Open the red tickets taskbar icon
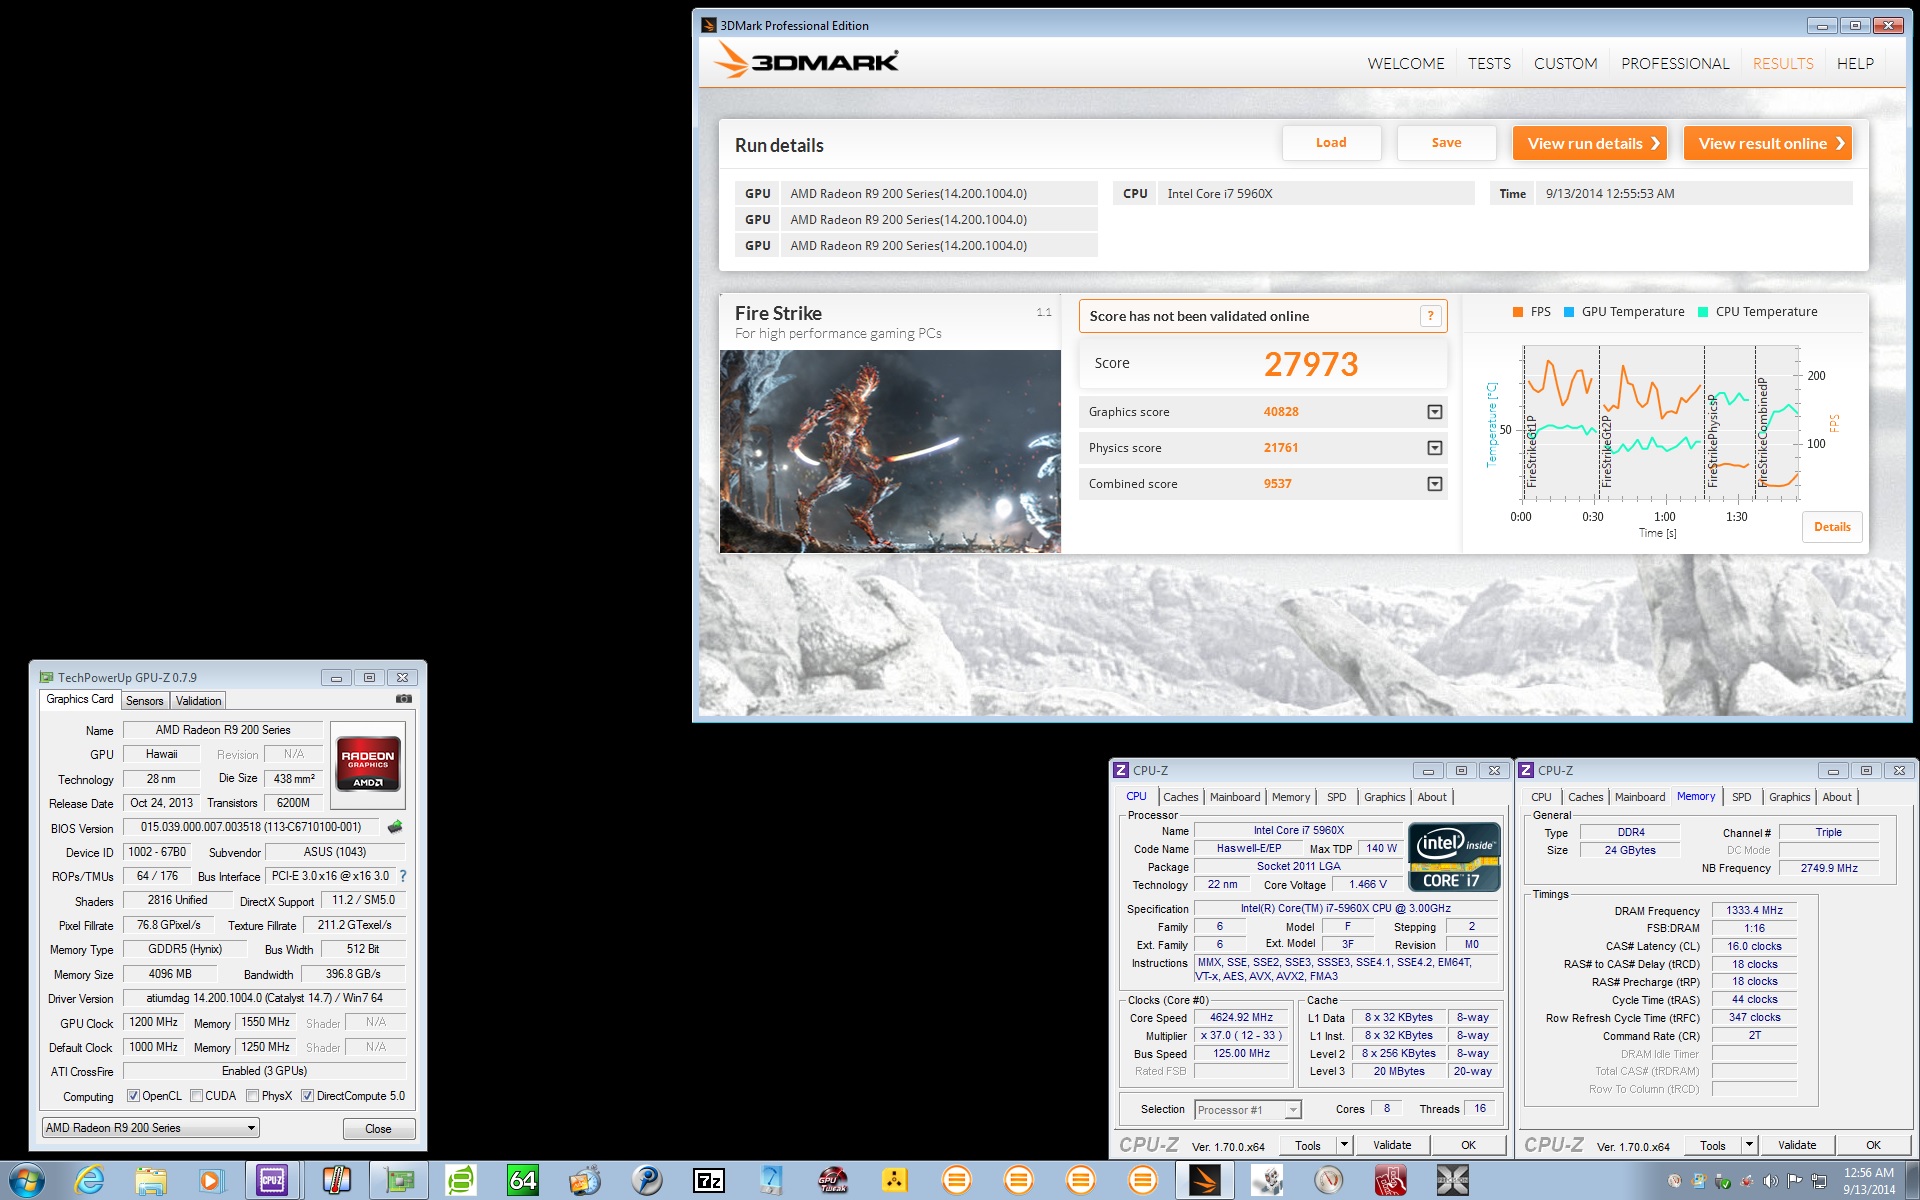This screenshot has width=1920, height=1200. pos(1391,1181)
